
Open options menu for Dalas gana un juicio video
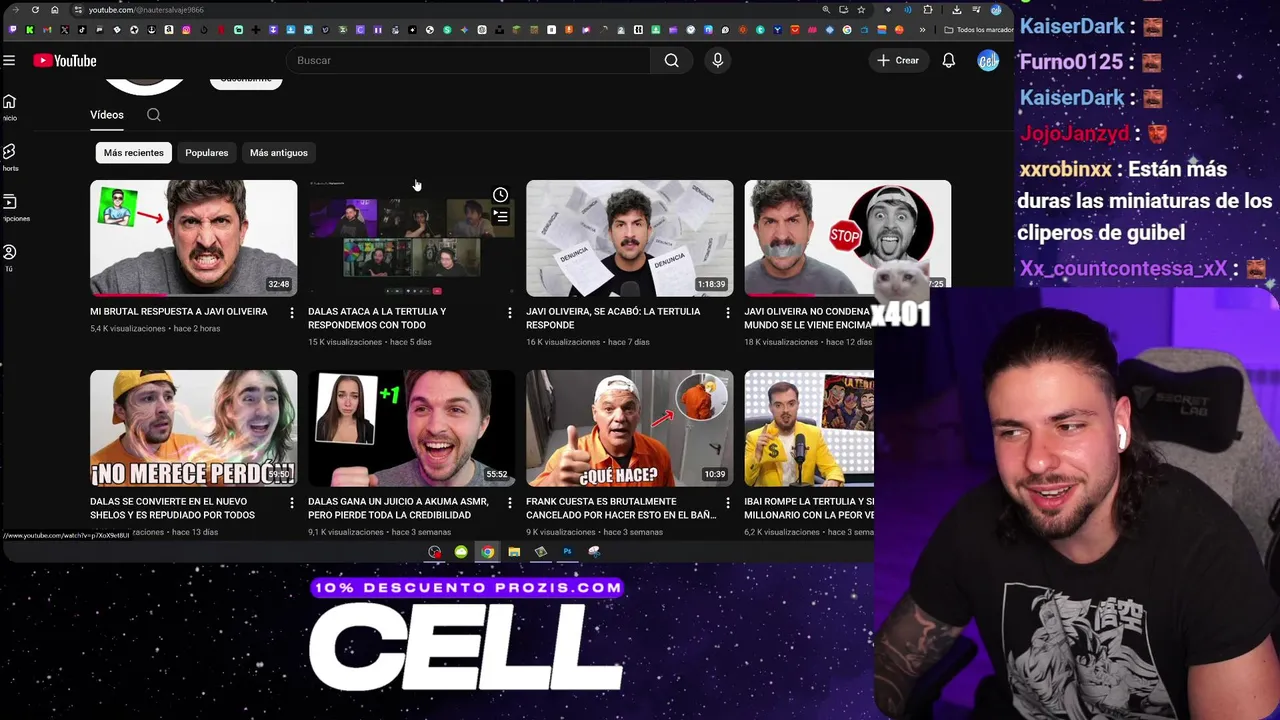click(x=510, y=503)
